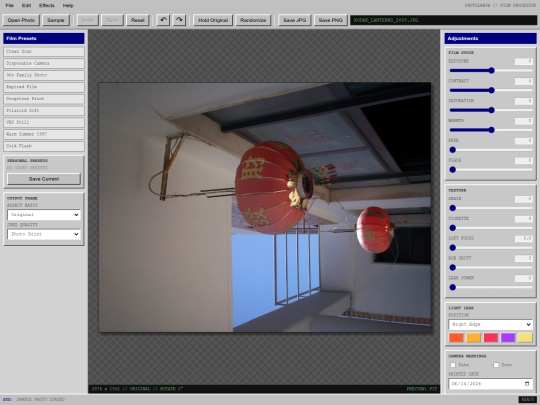Viewport: 540px width, 405px height.
Task: Click the Grain slider track
Action: click(491, 208)
